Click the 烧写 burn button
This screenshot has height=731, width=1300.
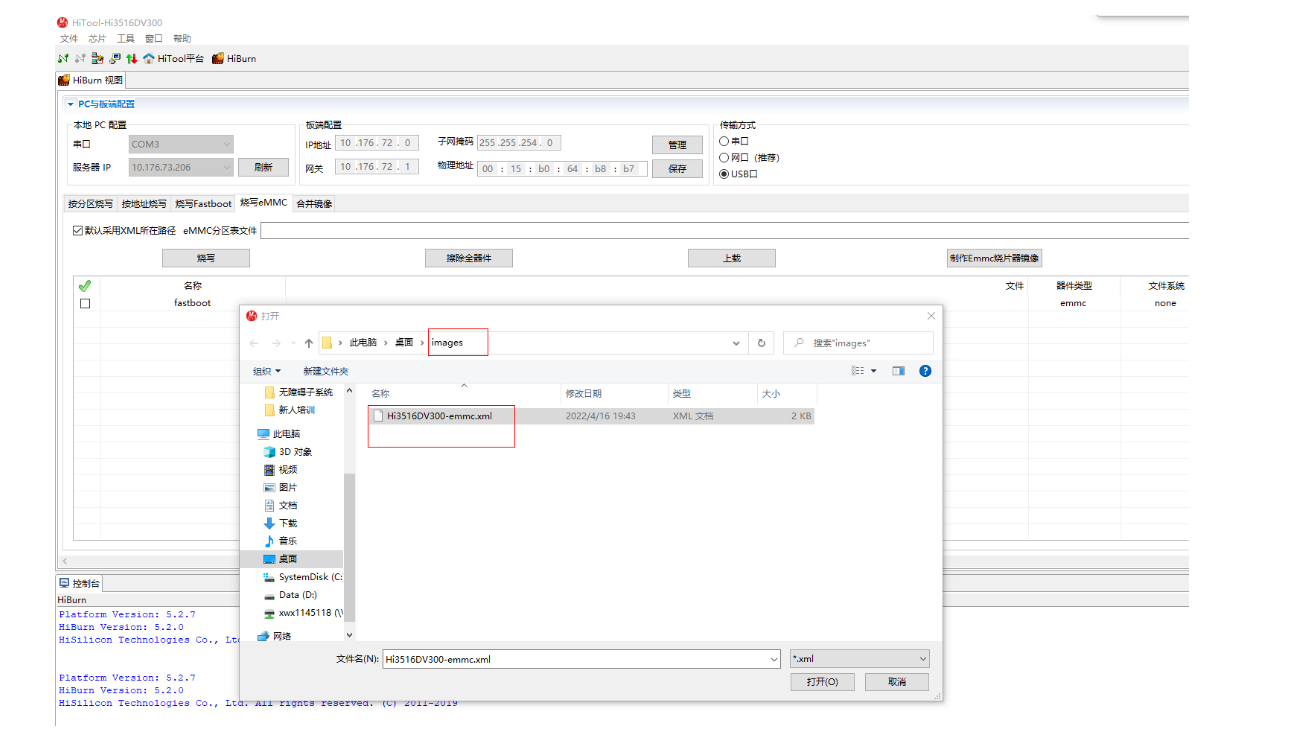click(205, 258)
